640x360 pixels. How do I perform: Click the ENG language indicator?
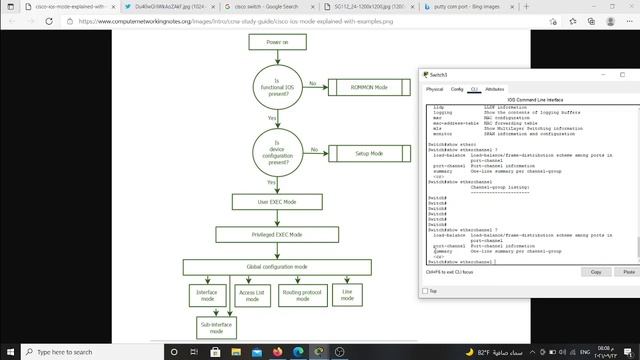pos(585,352)
